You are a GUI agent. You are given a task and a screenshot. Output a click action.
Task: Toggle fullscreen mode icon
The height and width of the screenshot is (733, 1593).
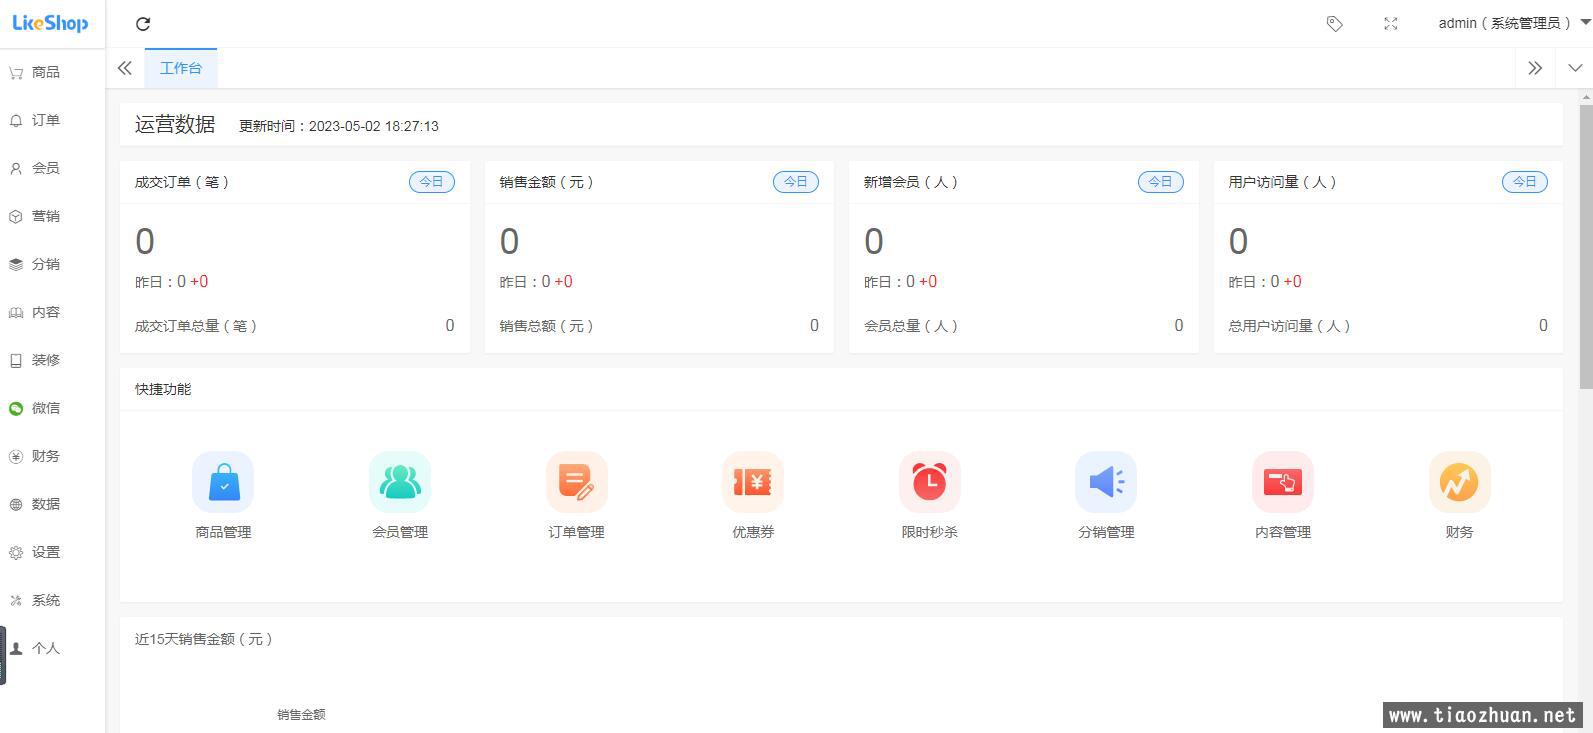click(1390, 23)
